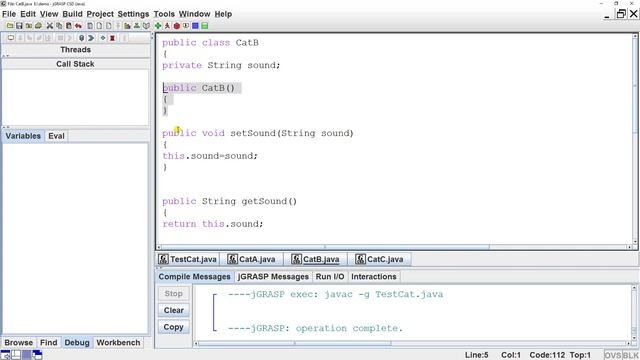The image size is (640, 360).
Task: Click the red ladybug Debug icon
Action: [177, 26]
